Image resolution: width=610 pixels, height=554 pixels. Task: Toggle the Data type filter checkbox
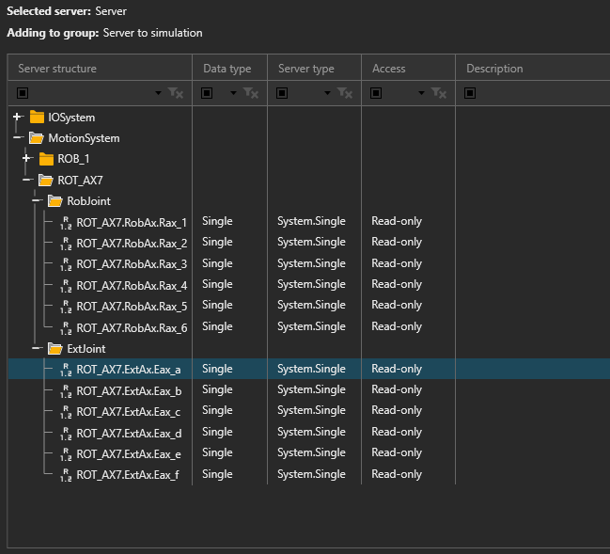click(x=208, y=93)
